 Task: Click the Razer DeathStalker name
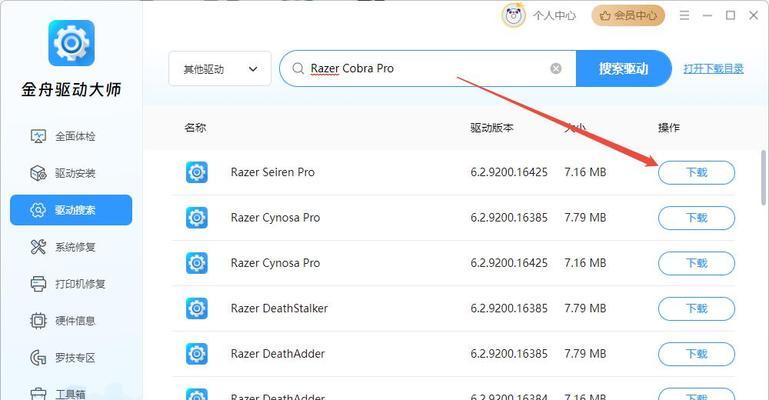[279, 308]
